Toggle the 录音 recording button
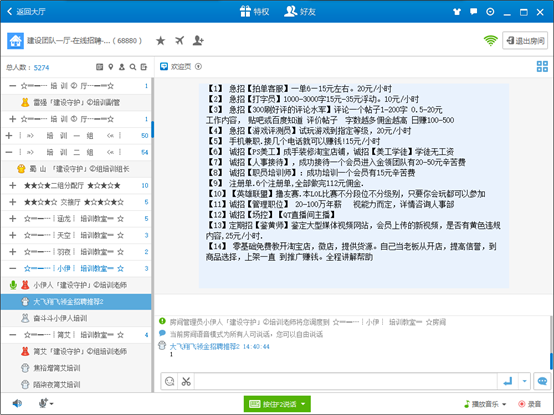The height and width of the screenshot is (415, 554). coord(529,404)
